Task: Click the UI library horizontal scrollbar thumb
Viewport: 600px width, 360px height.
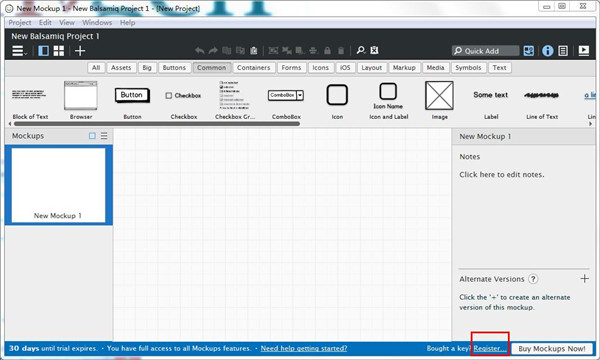Action: coord(157,124)
